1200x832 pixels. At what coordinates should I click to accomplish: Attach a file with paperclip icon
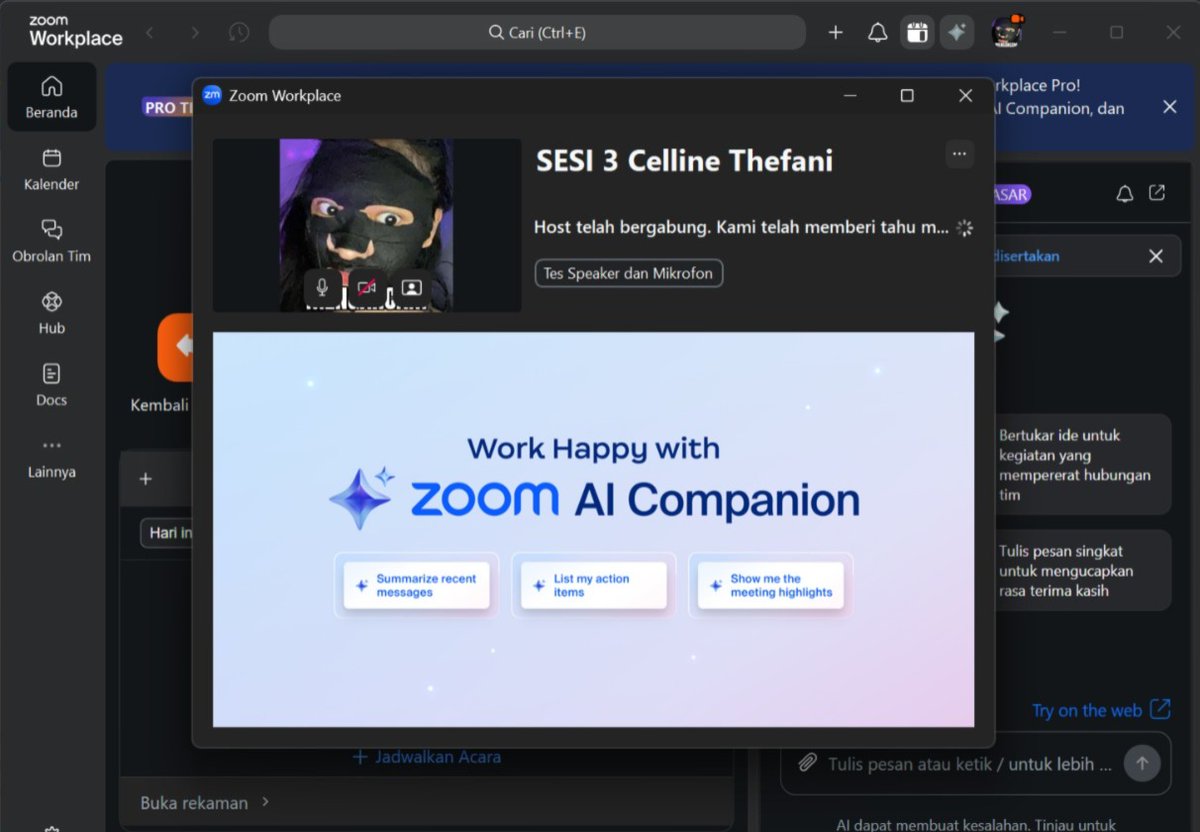(807, 764)
